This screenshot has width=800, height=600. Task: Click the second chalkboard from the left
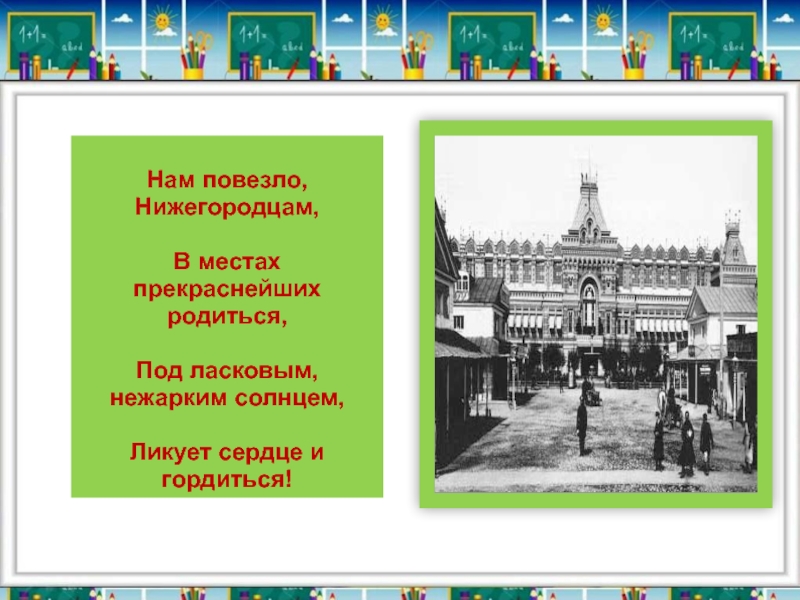point(271,40)
